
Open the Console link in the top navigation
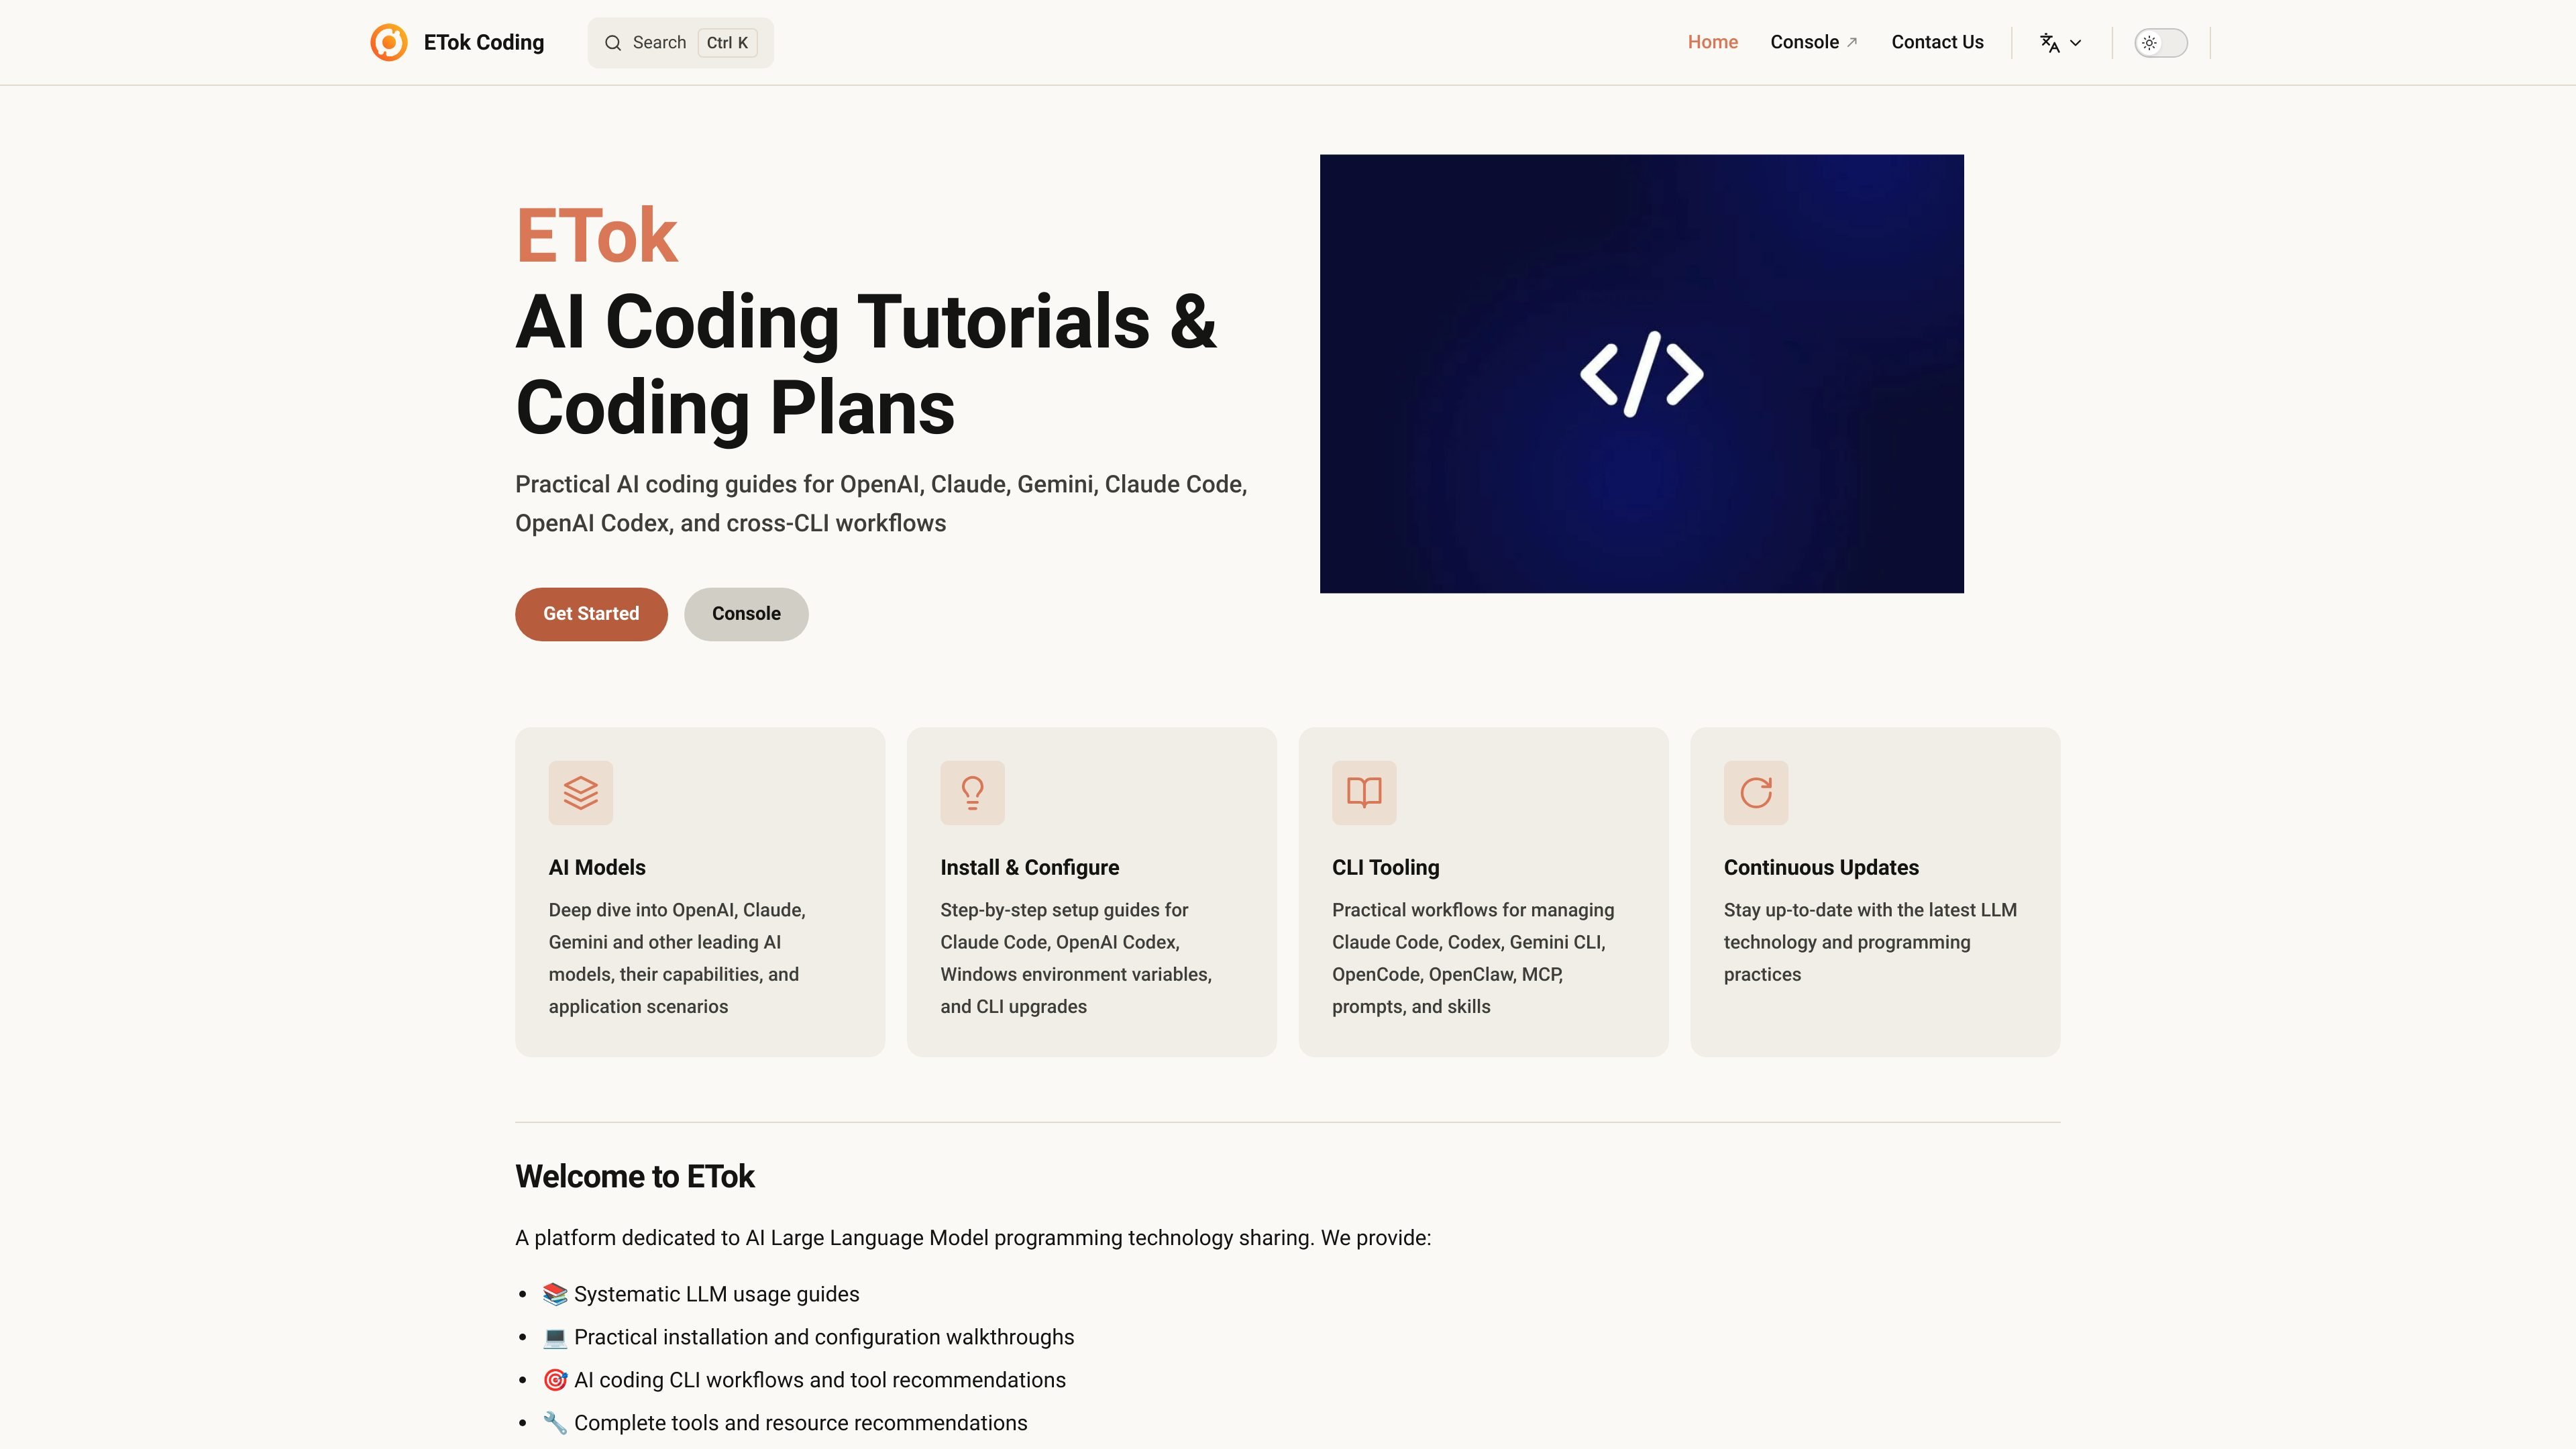click(x=1814, y=42)
